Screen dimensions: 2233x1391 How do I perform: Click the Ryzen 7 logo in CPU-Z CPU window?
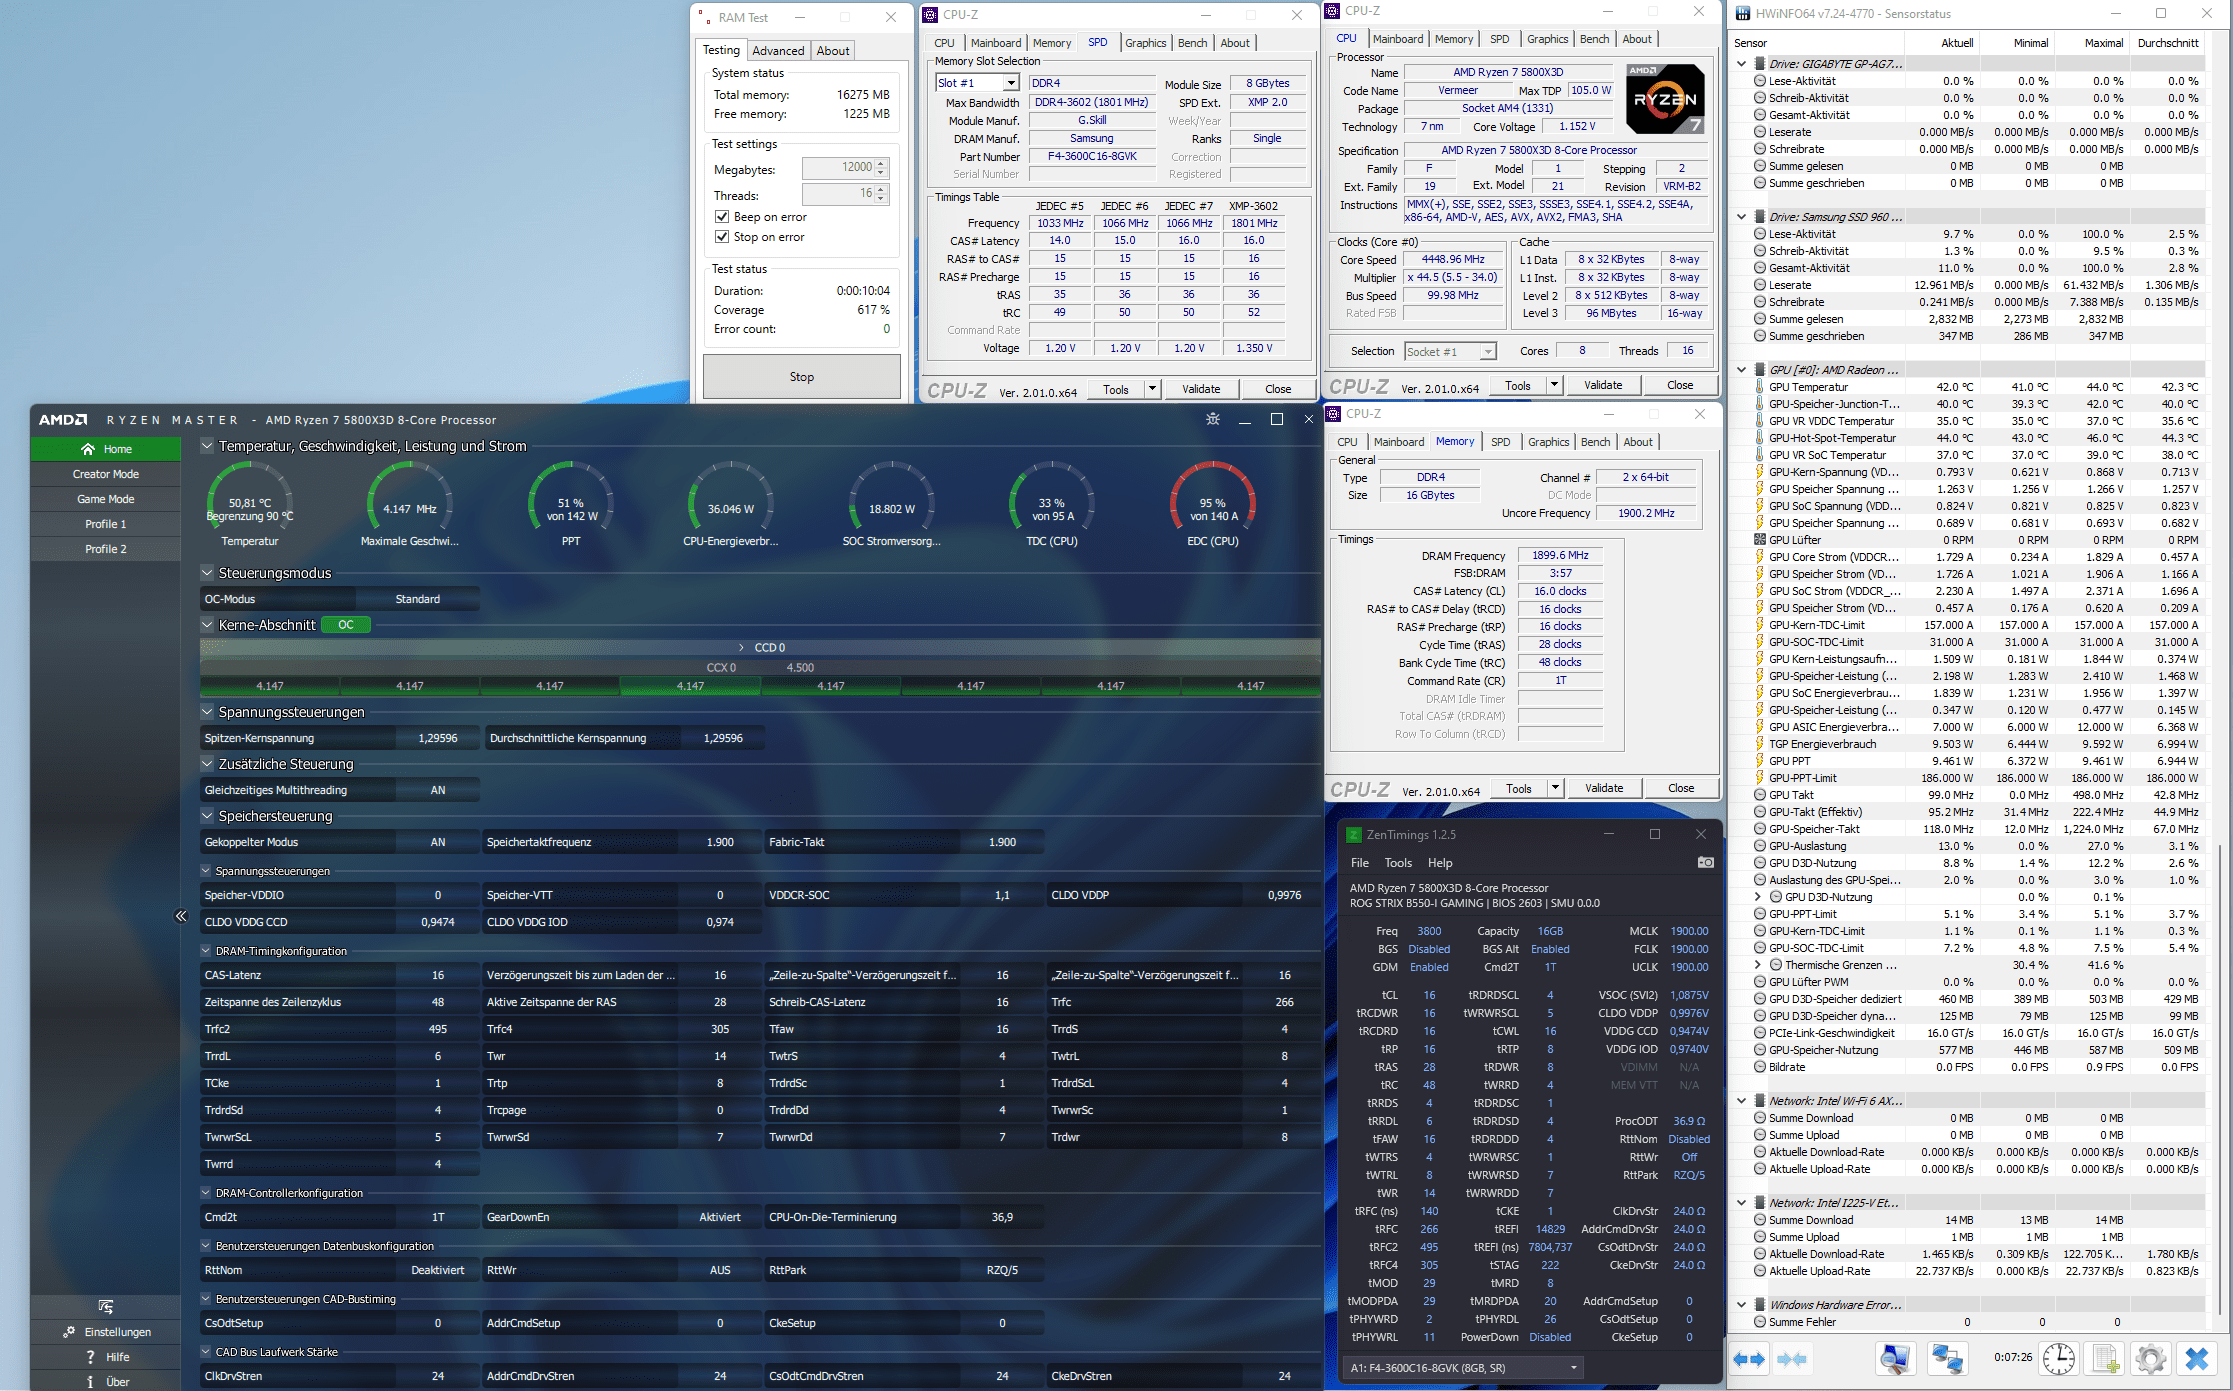pyautogui.click(x=1665, y=99)
